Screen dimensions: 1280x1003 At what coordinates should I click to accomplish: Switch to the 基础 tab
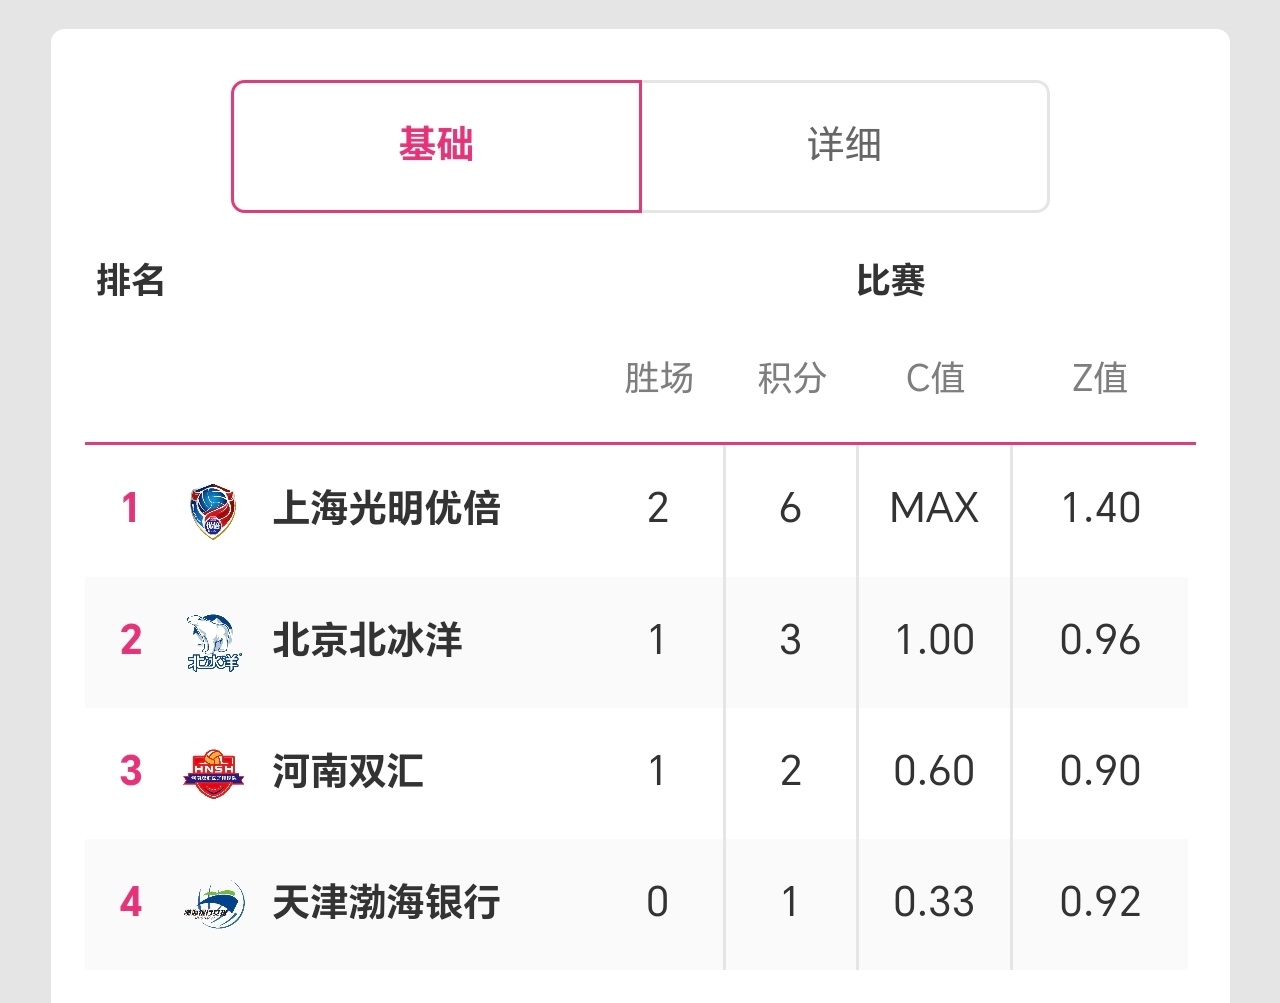tap(436, 146)
